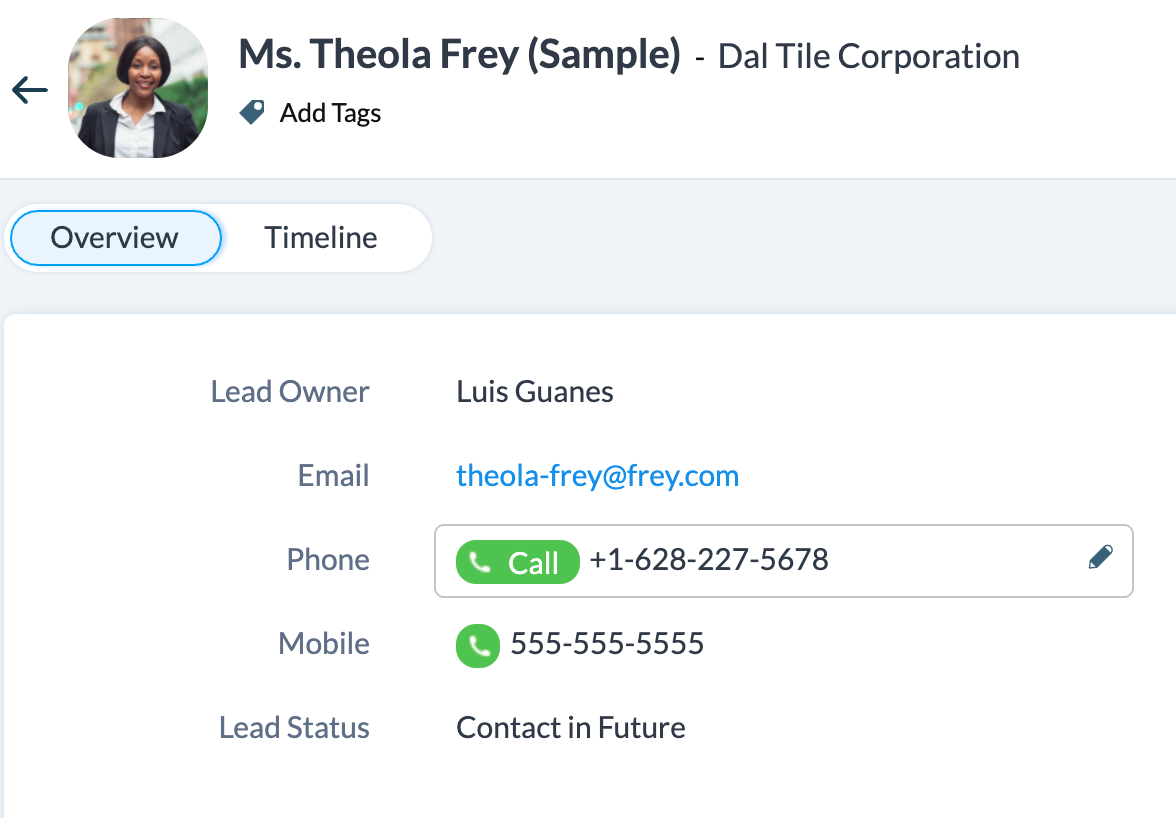Click the phone handset icon in Call button
The height and width of the screenshot is (818, 1176).
(481, 563)
